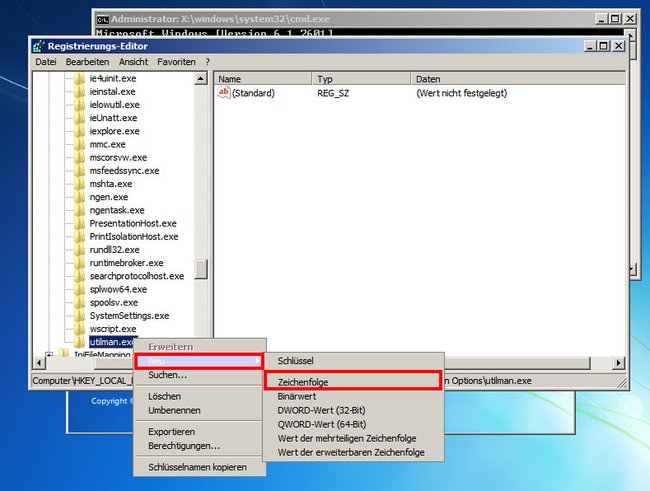Click the (Wert nicht festgelegt) data cell
The height and width of the screenshot is (491, 650).
461,93
